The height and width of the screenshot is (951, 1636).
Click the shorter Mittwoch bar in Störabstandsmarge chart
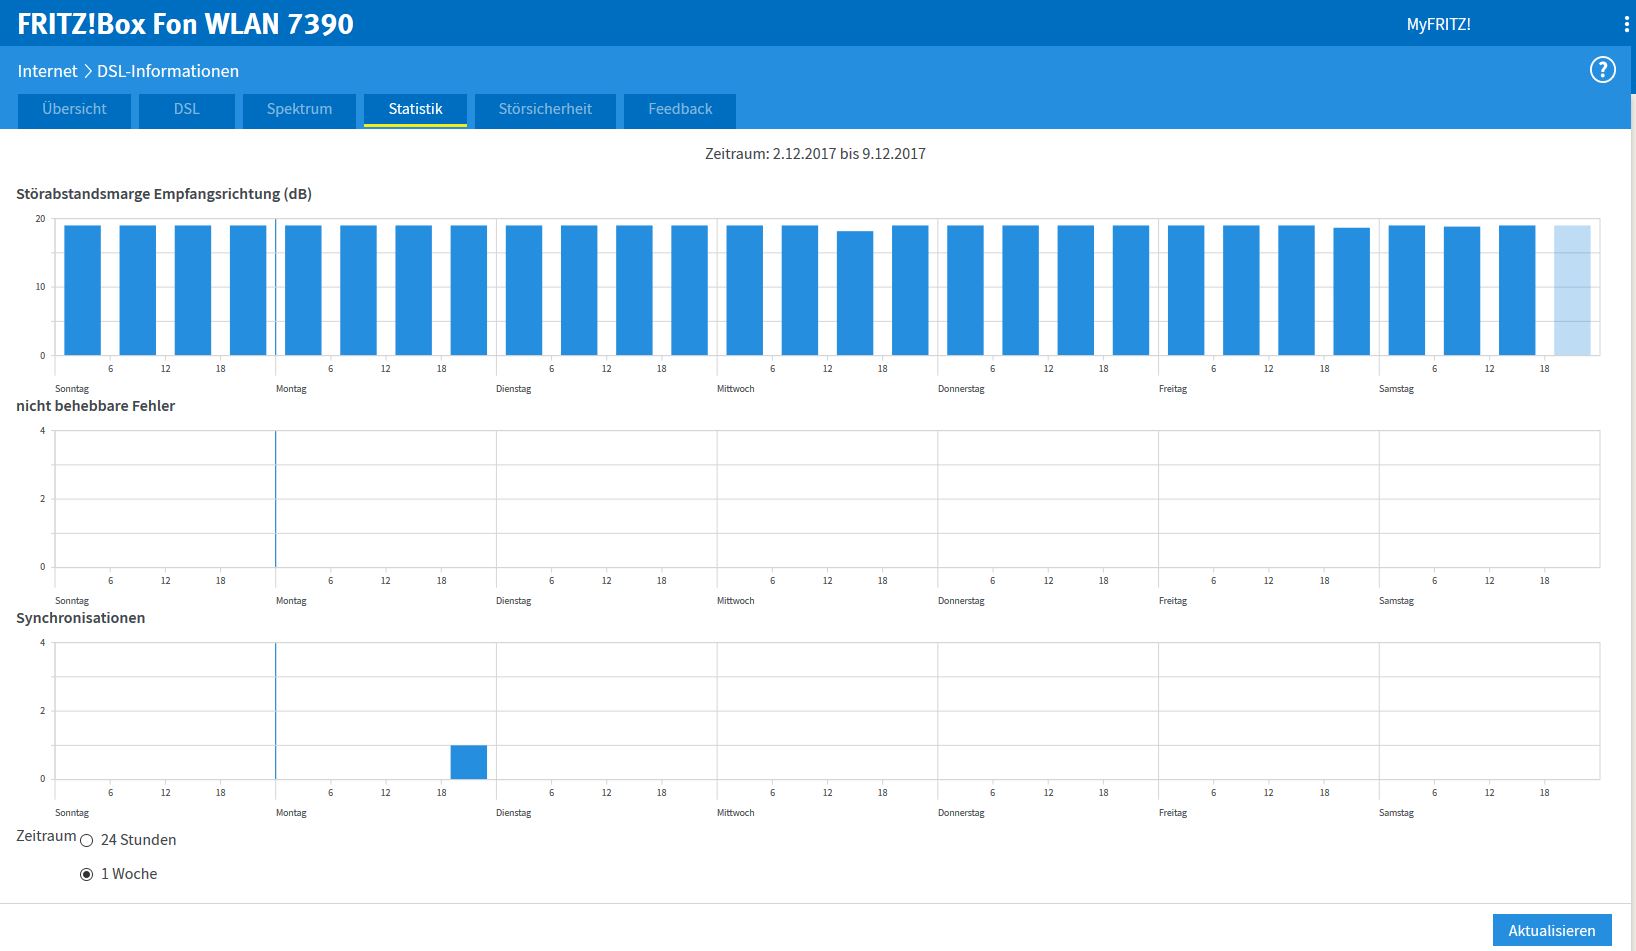coord(854,293)
